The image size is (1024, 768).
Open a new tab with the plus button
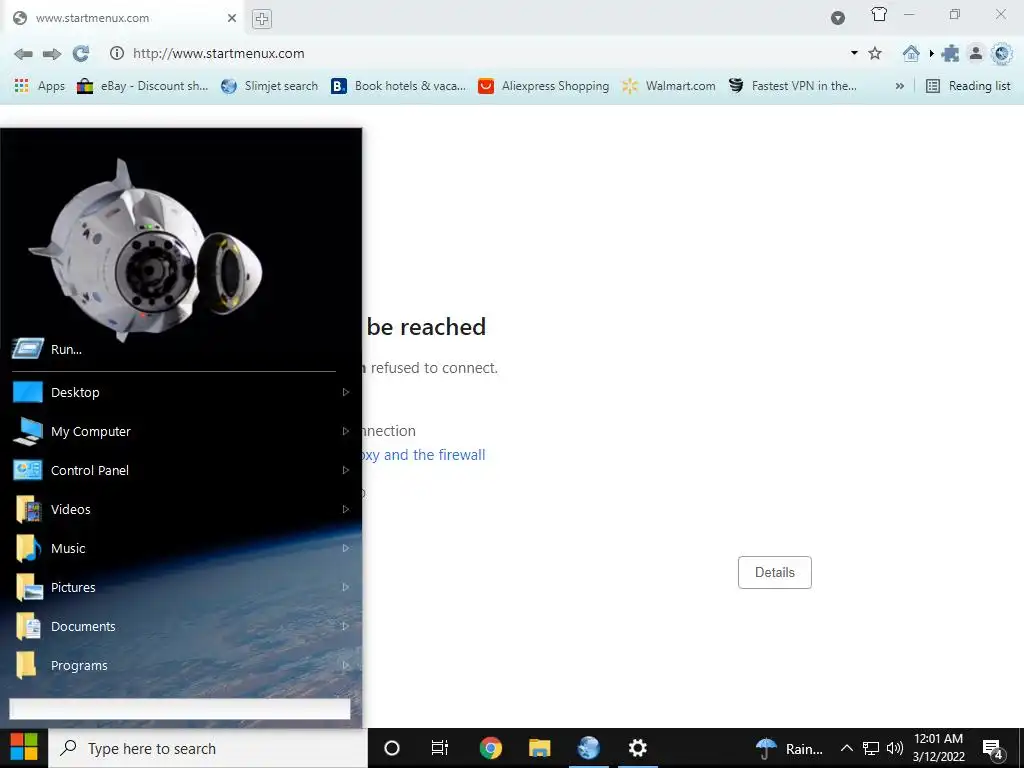[x=262, y=19]
